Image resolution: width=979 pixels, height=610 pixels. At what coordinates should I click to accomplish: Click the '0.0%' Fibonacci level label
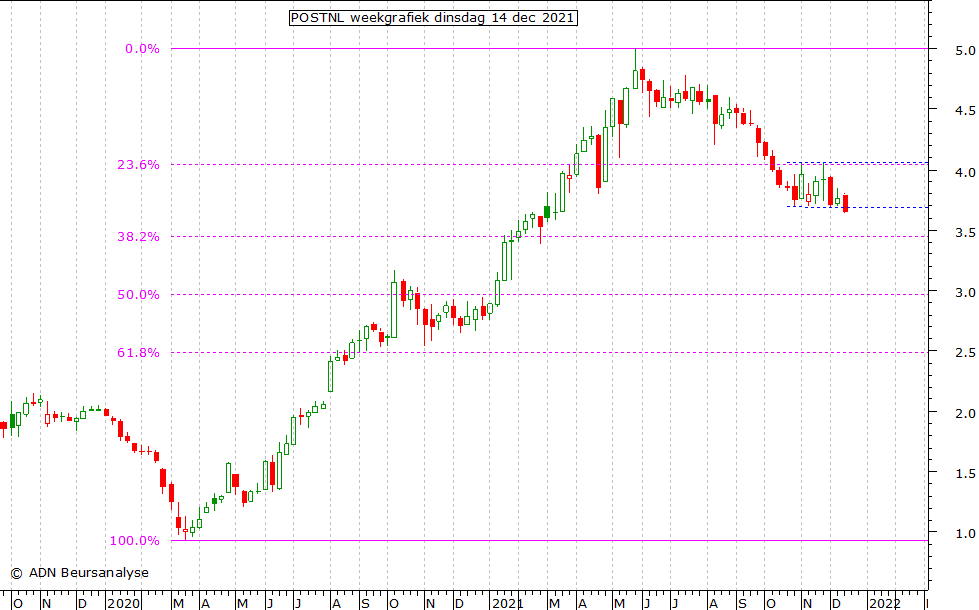142,49
